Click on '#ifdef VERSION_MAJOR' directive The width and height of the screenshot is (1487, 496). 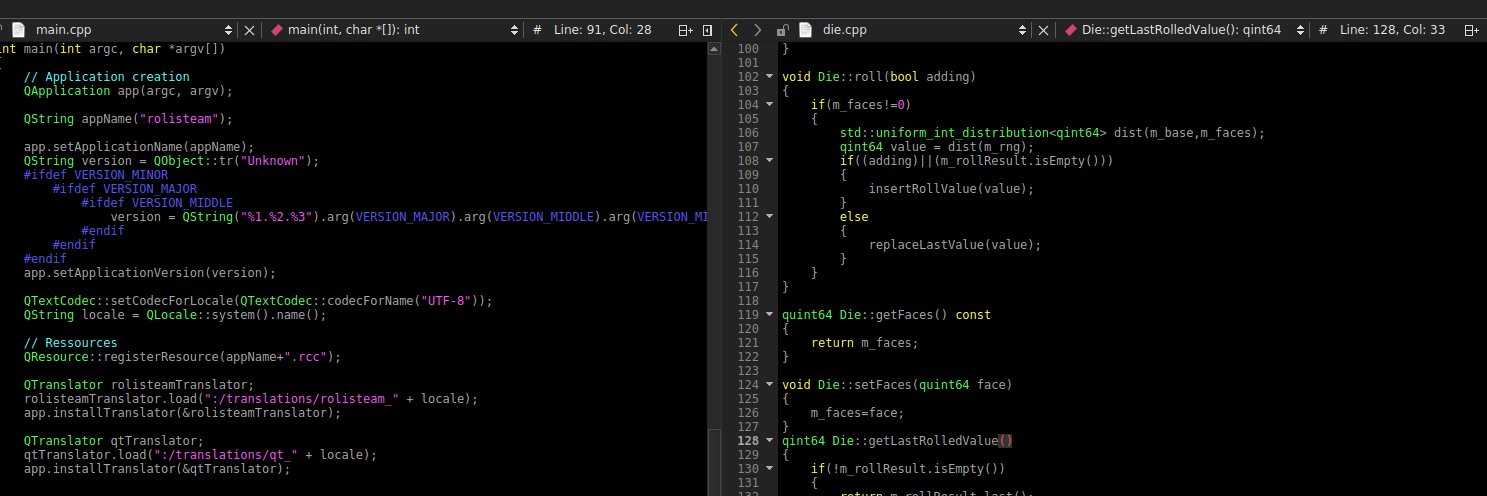point(125,189)
